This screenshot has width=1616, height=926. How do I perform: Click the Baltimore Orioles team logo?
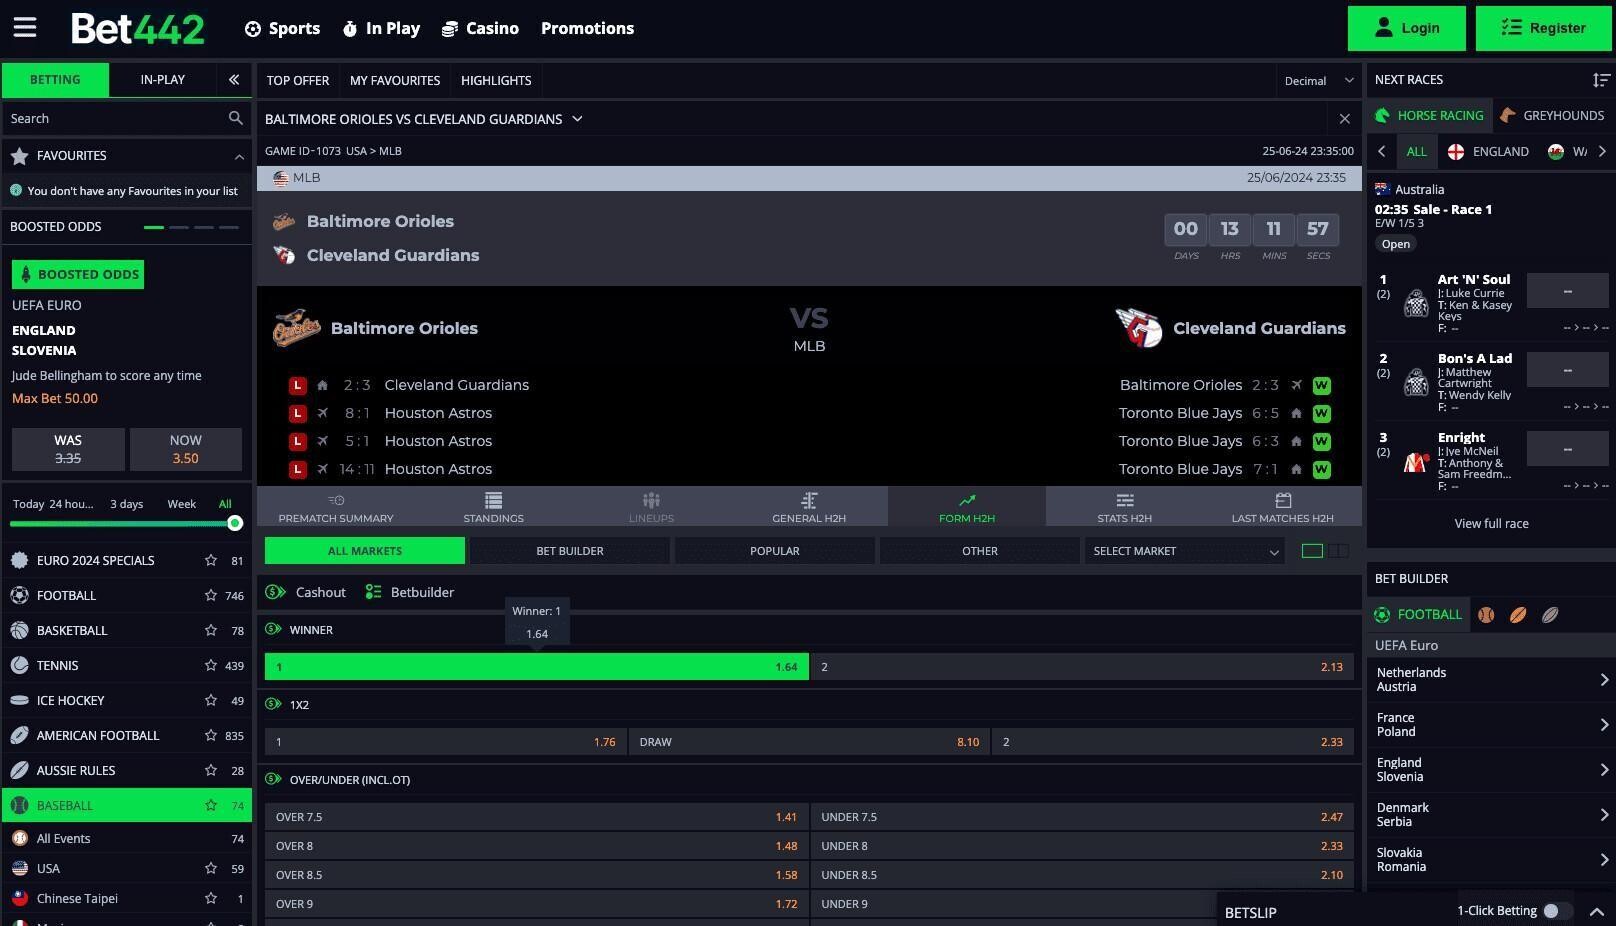296,328
